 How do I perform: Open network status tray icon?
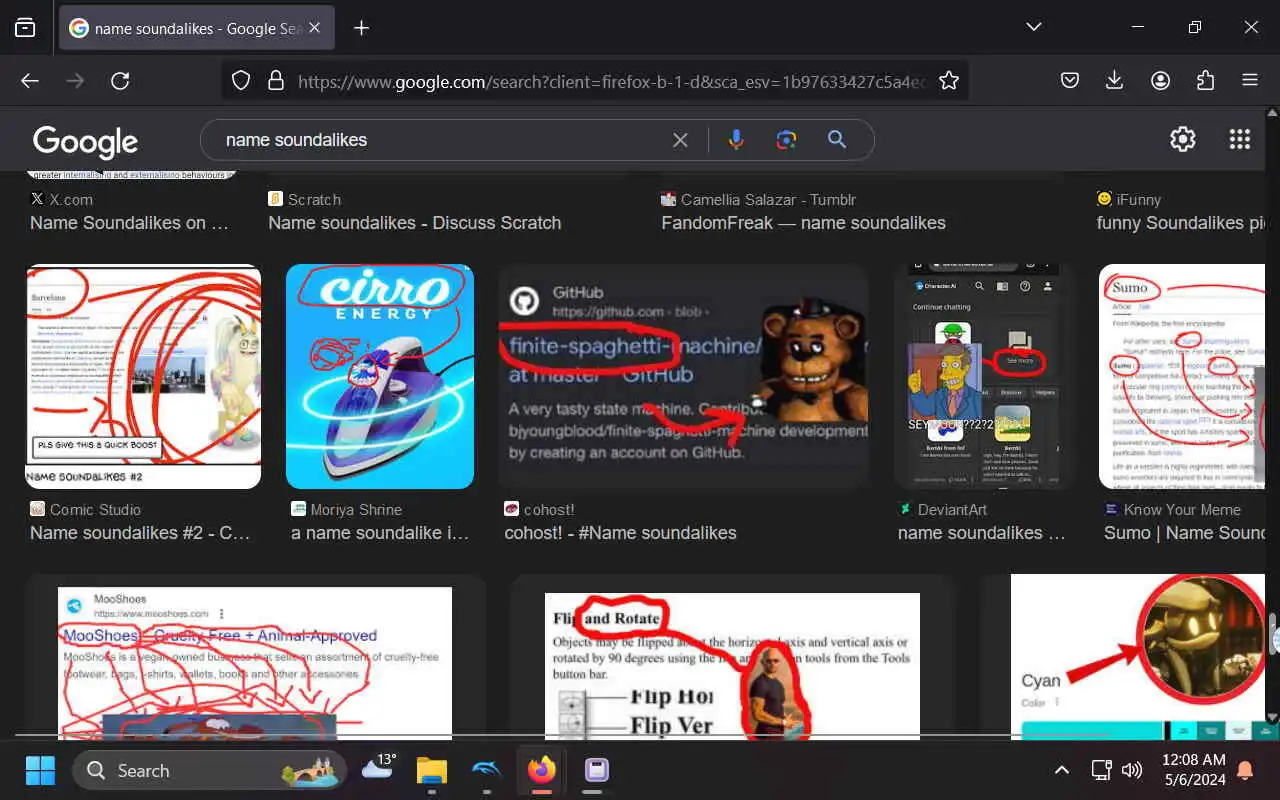pyautogui.click(x=1101, y=770)
